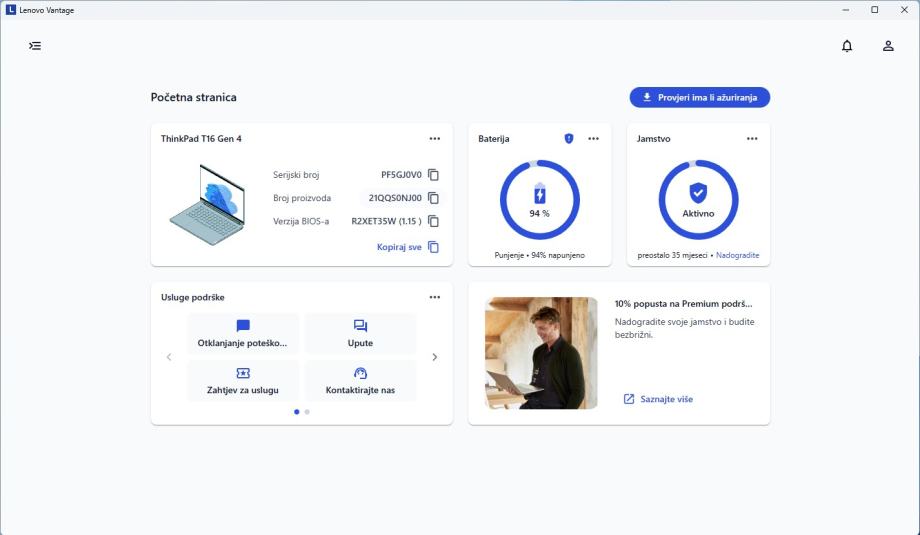Click Provjeri ima li ažuriranja button
The width and height of the screenshot is (920, 535).
tap(699, 97)
